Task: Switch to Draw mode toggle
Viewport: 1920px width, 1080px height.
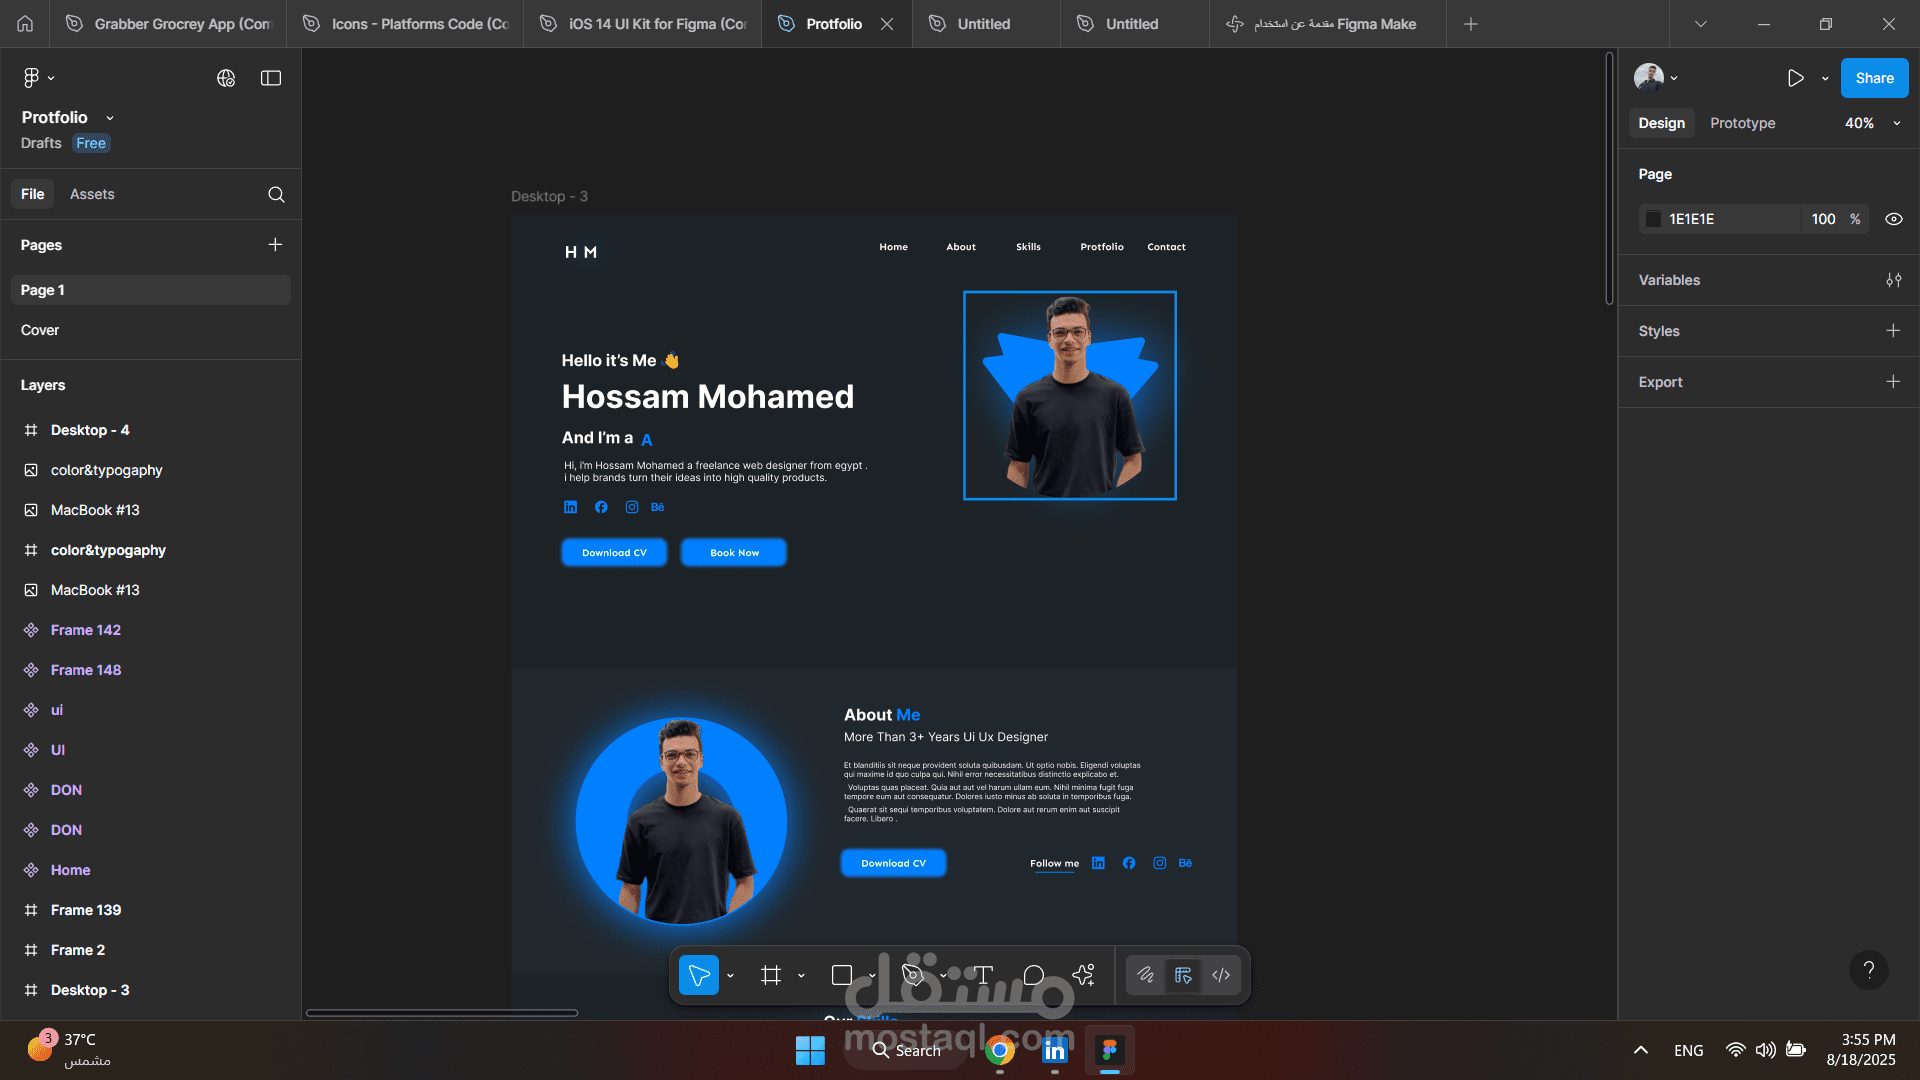Action: tap(1146, 975)
